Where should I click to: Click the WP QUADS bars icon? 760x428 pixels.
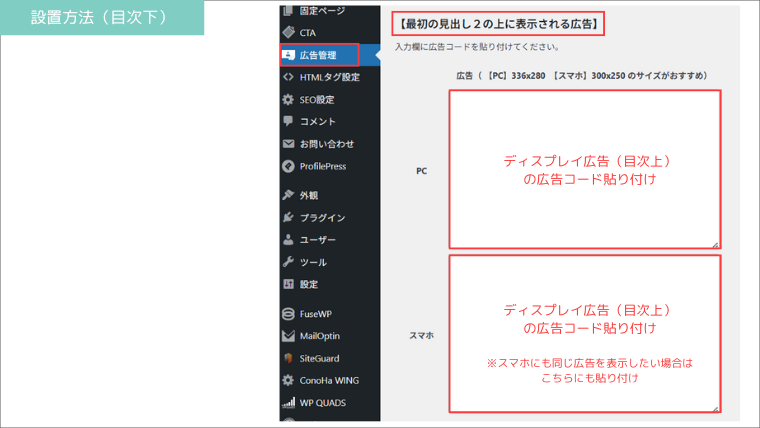[x=288, y=403]
